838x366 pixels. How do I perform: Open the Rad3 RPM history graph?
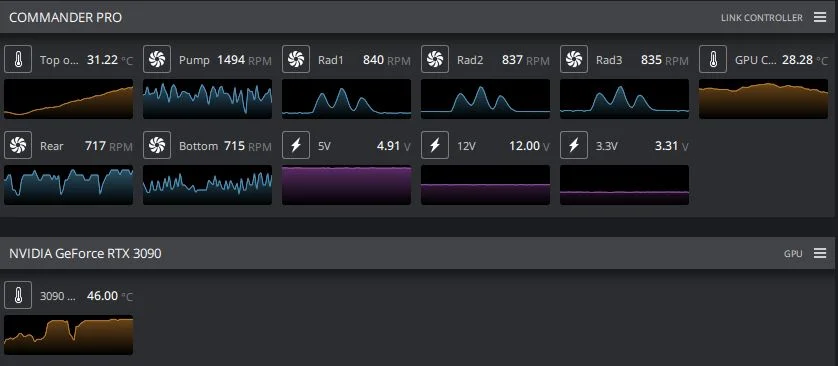pyautogui.click(x=624, y=99)
